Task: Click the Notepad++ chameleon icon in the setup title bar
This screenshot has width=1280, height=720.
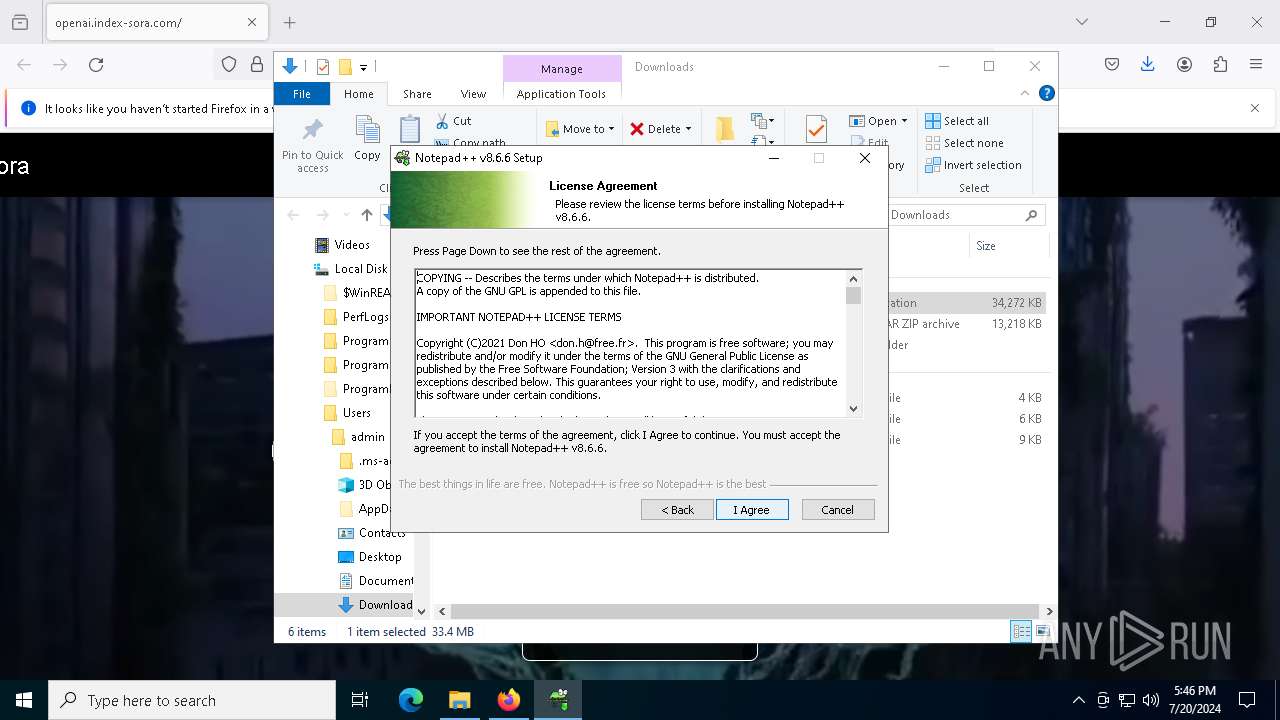Action: point(402,158)
